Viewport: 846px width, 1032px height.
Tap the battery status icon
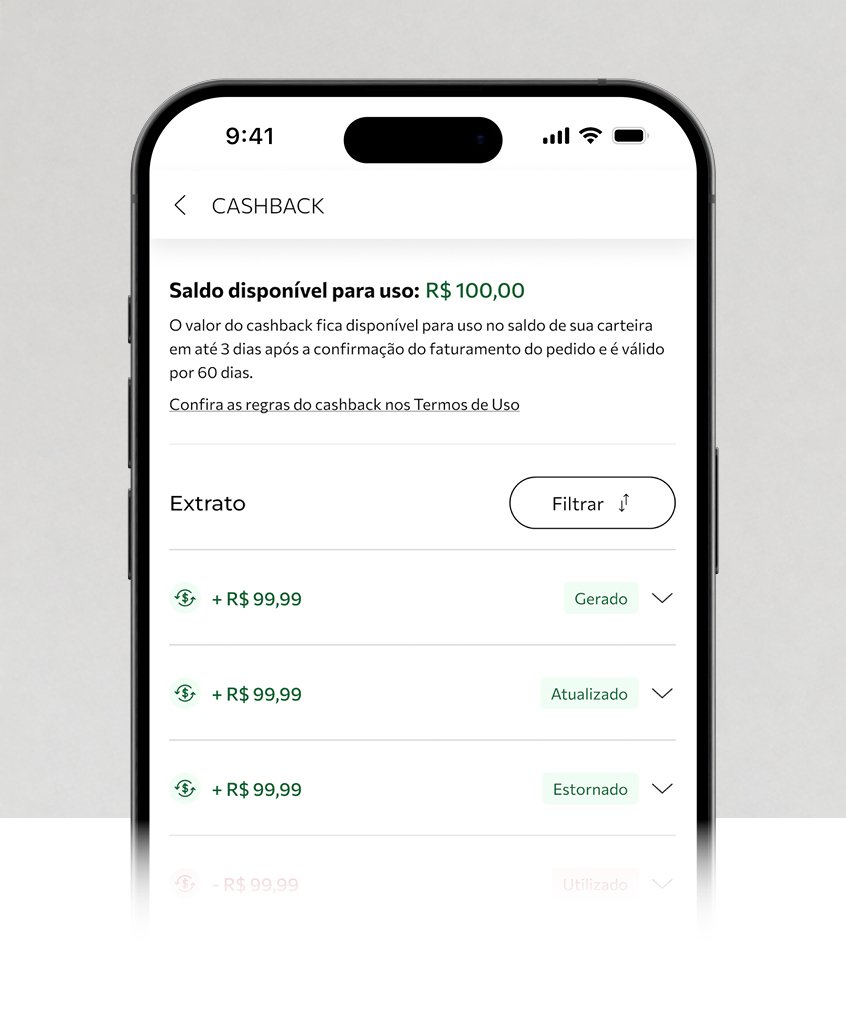[630, 136]
